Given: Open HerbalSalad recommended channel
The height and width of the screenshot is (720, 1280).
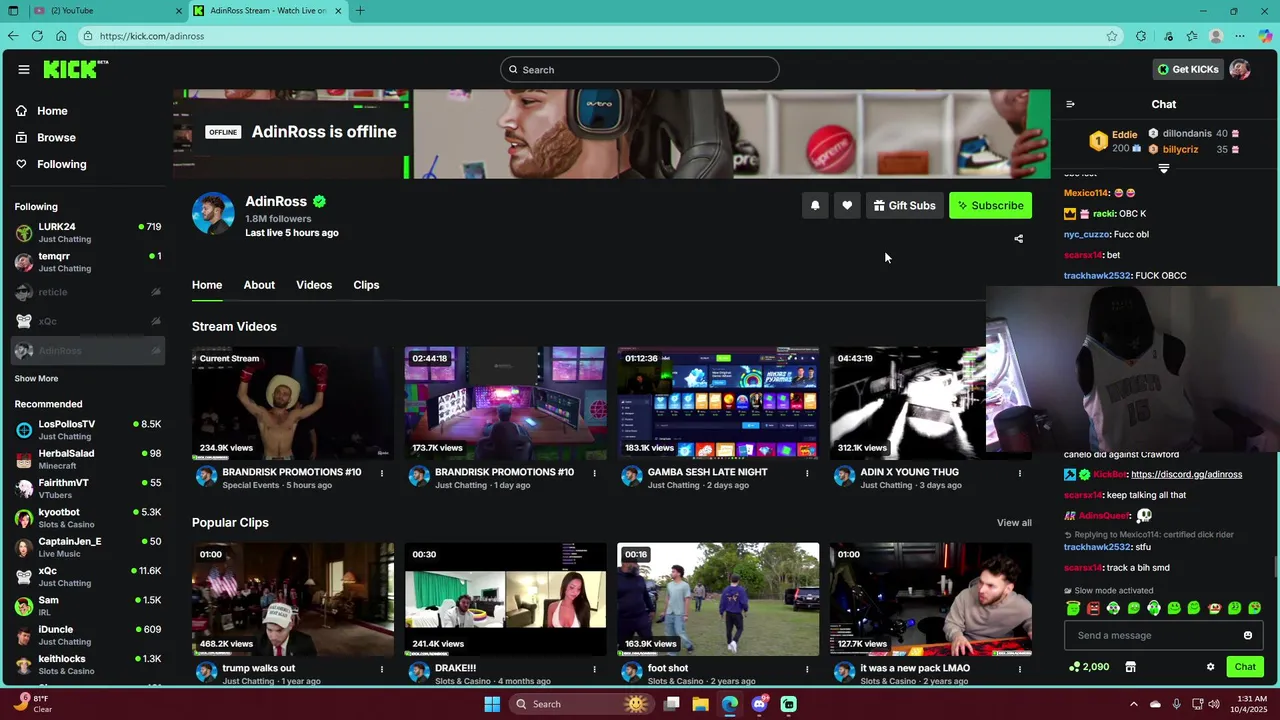Looking at the screenshot, I should (88, 459).
